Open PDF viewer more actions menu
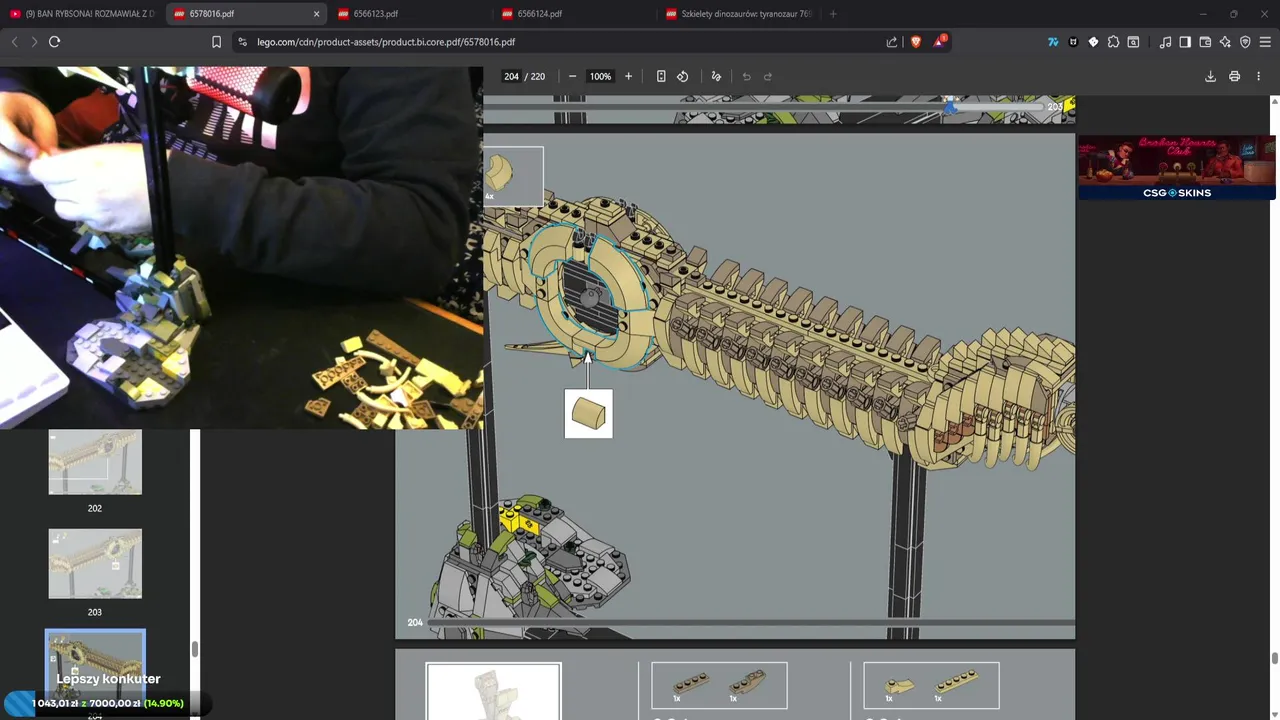The image size is (1280, 720). coord(1259,76)
